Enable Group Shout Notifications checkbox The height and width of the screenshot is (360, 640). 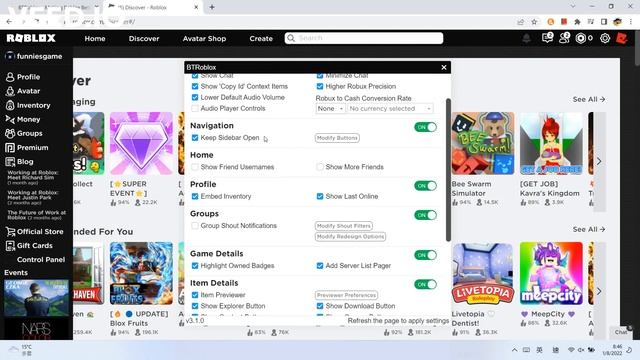(x=195, y=226)
